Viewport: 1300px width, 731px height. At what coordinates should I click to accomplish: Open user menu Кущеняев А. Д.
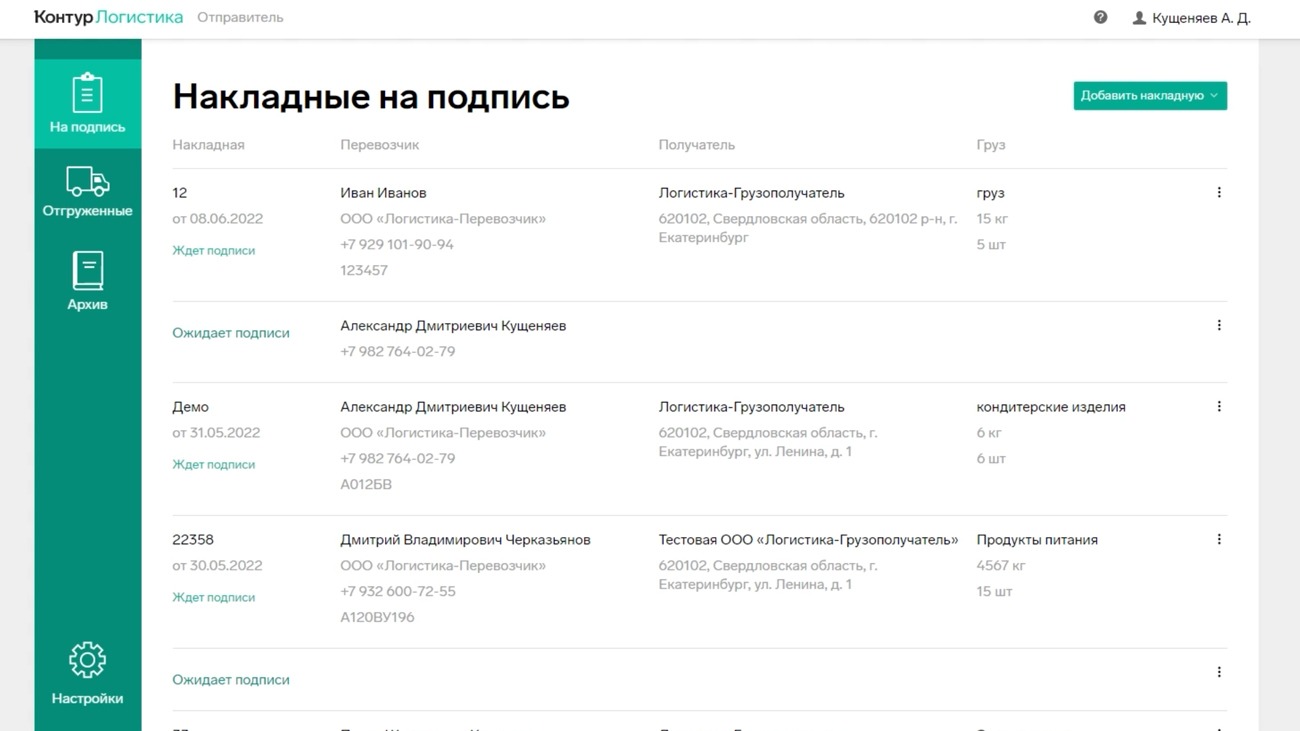point(1191,18)
